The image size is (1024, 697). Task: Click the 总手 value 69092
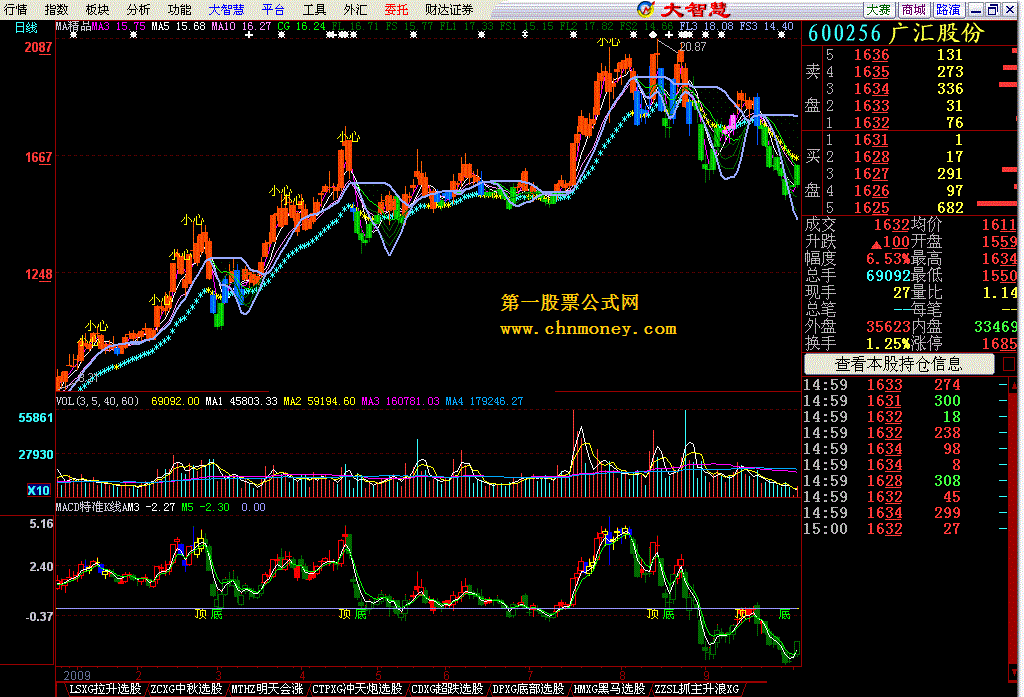(888, 276)
